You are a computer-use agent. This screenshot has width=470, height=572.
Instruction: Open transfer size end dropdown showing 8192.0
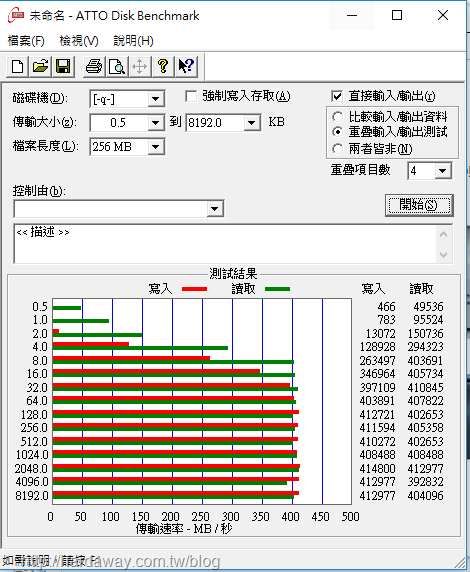pyautogui.click(x=251, y=123)
